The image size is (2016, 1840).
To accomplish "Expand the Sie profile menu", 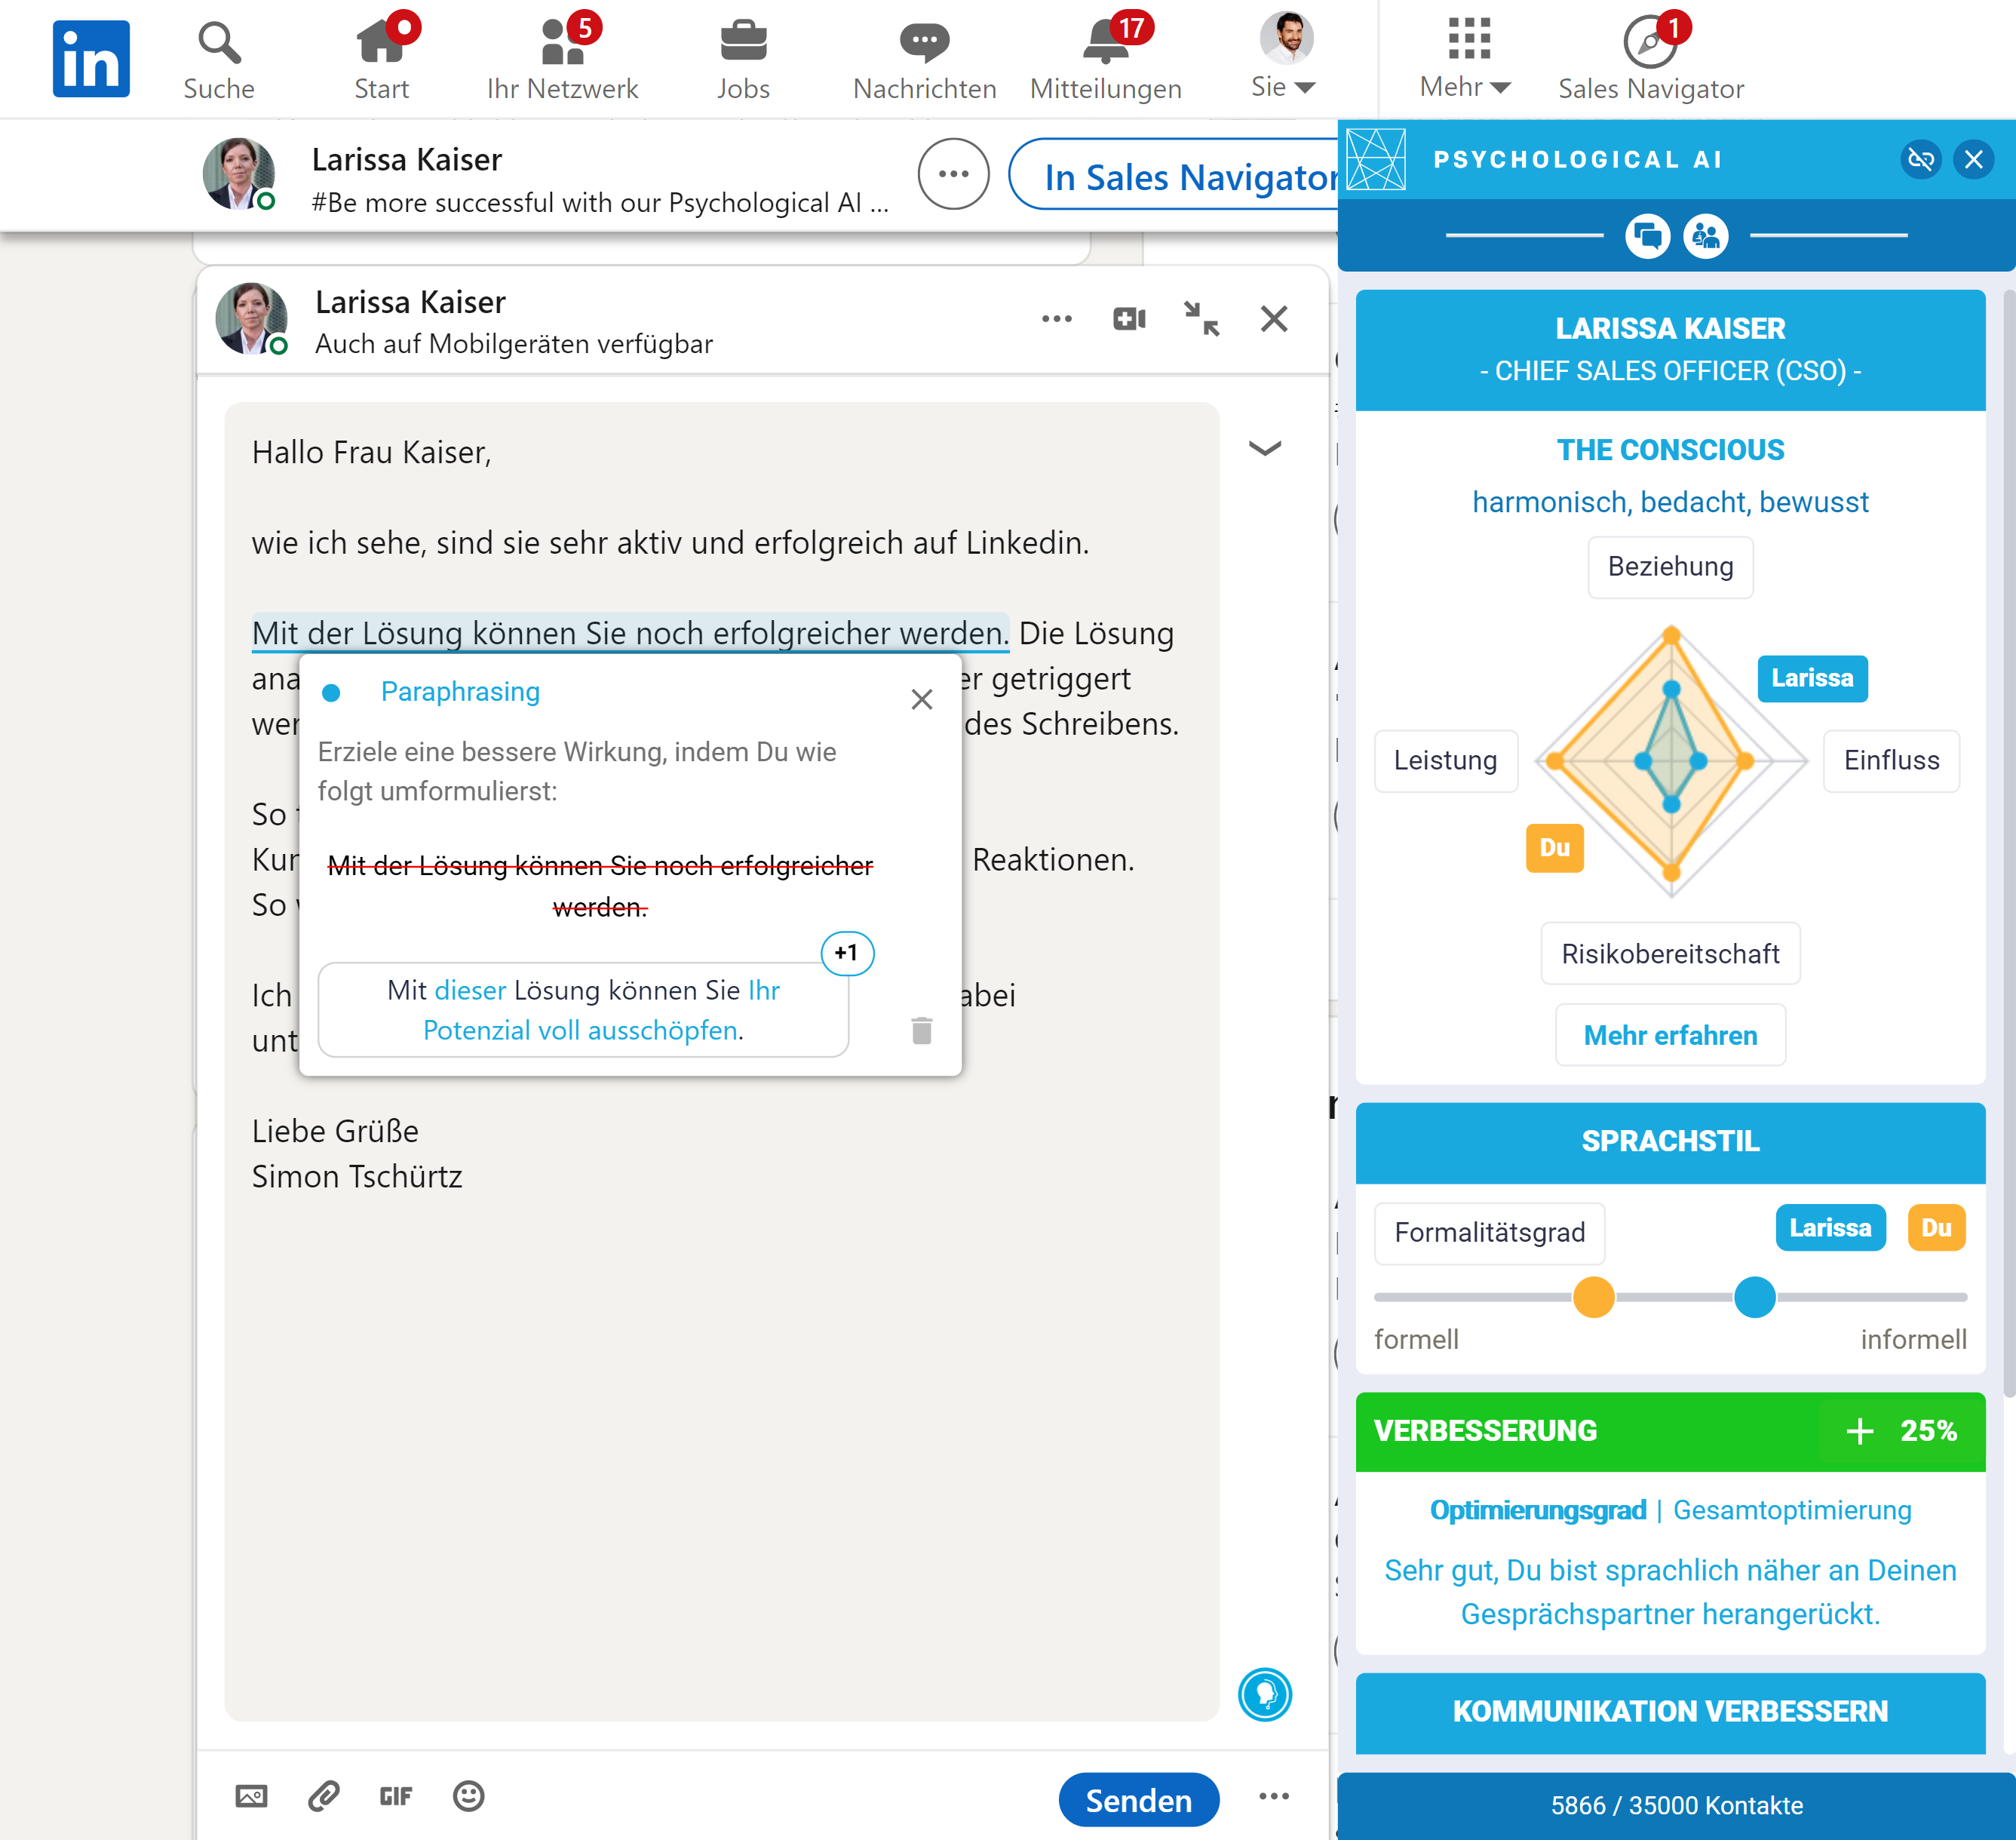I will click(x=1284, y=57).
